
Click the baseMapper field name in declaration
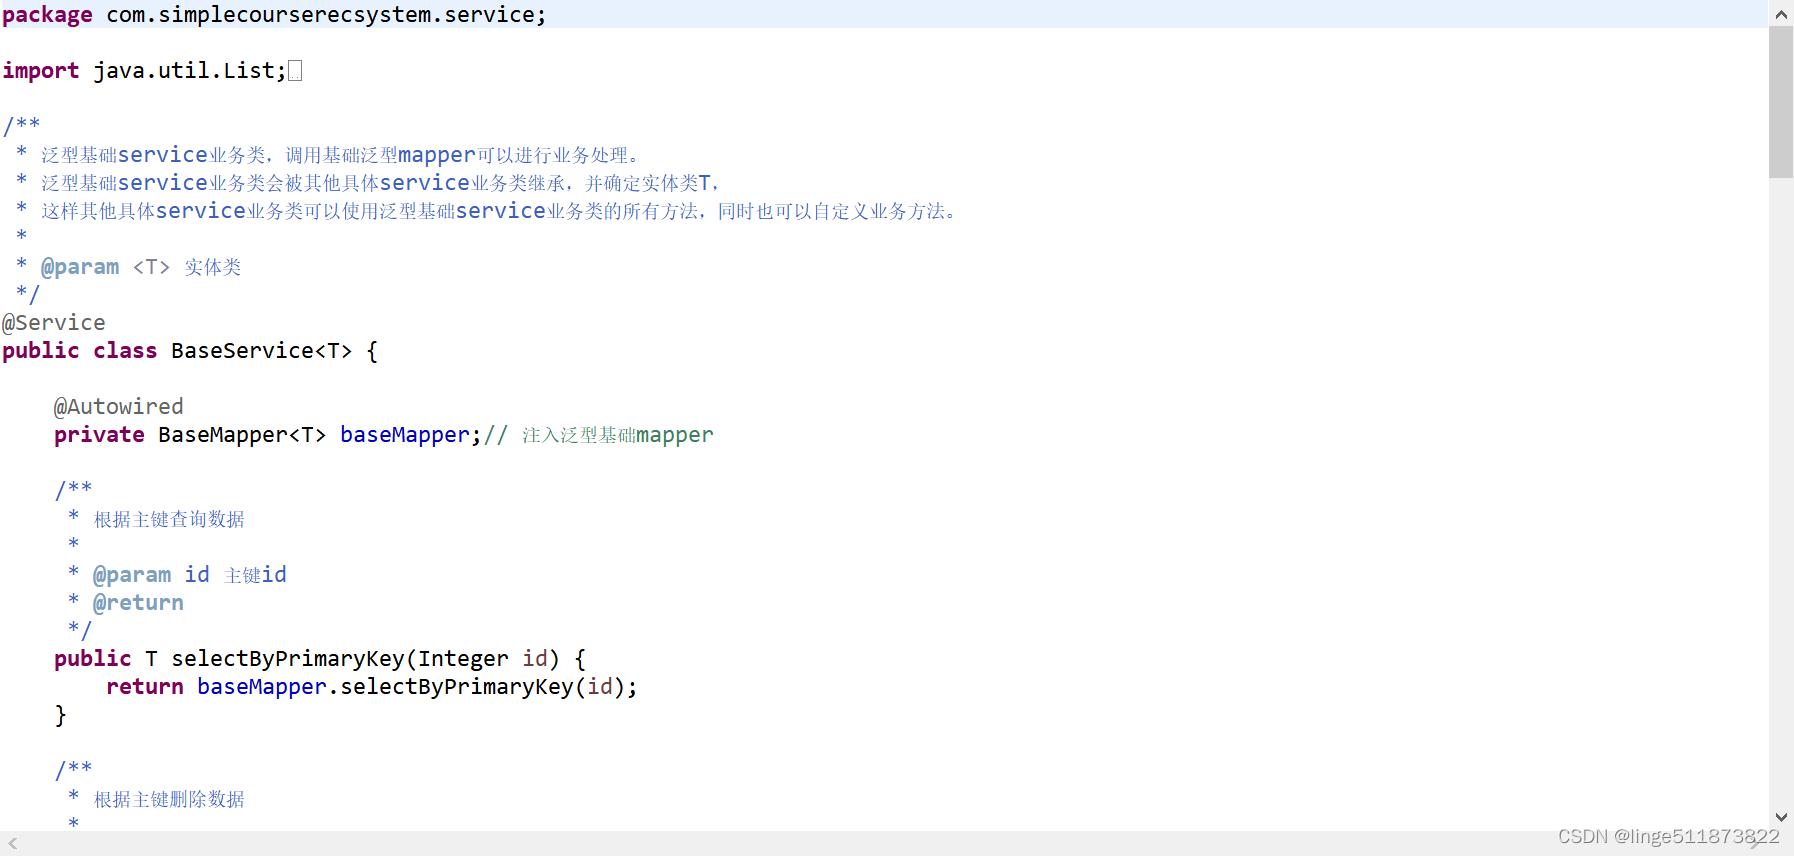[x=405, y=435]
